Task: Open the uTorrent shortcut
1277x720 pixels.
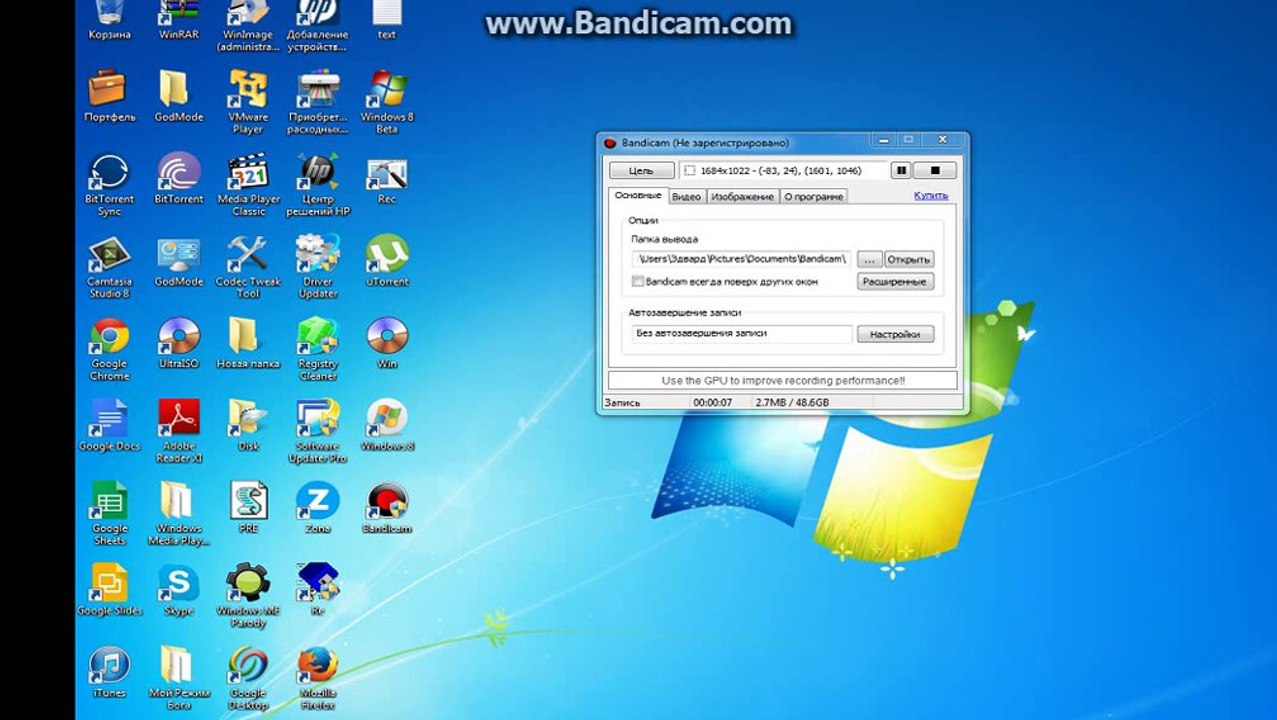Action: click(x=387, y=262)
